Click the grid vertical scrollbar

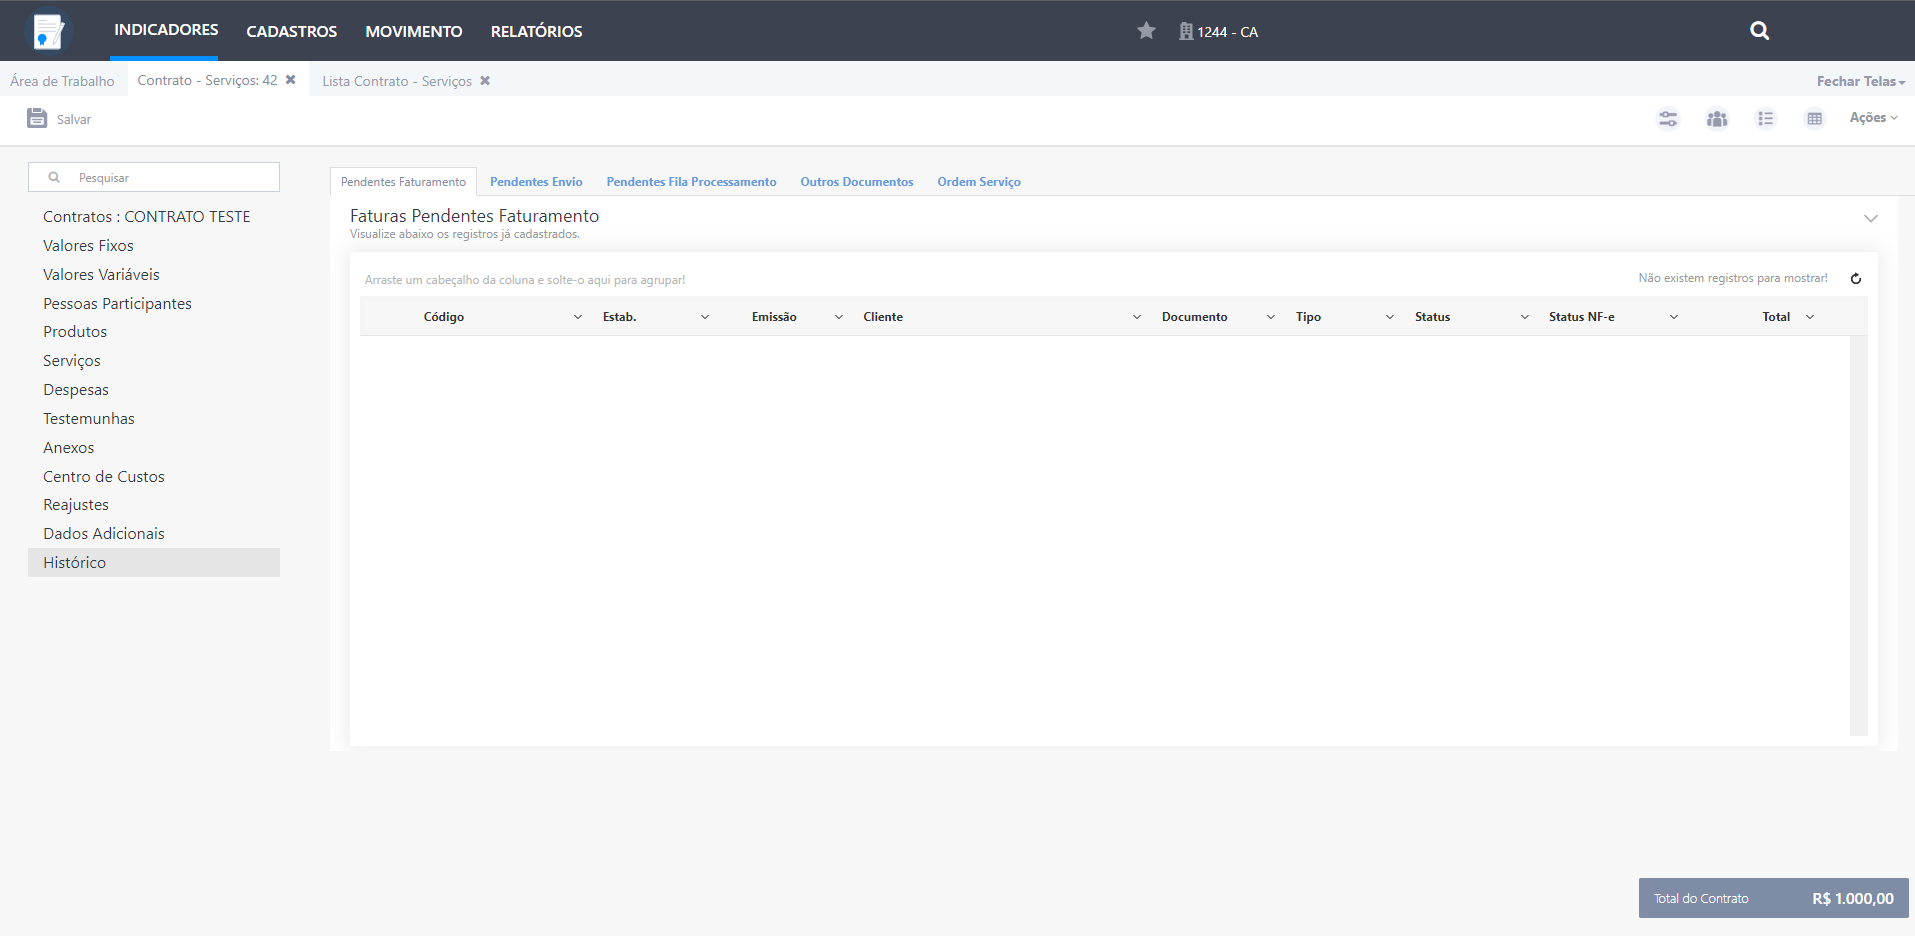coord(1858,536)
